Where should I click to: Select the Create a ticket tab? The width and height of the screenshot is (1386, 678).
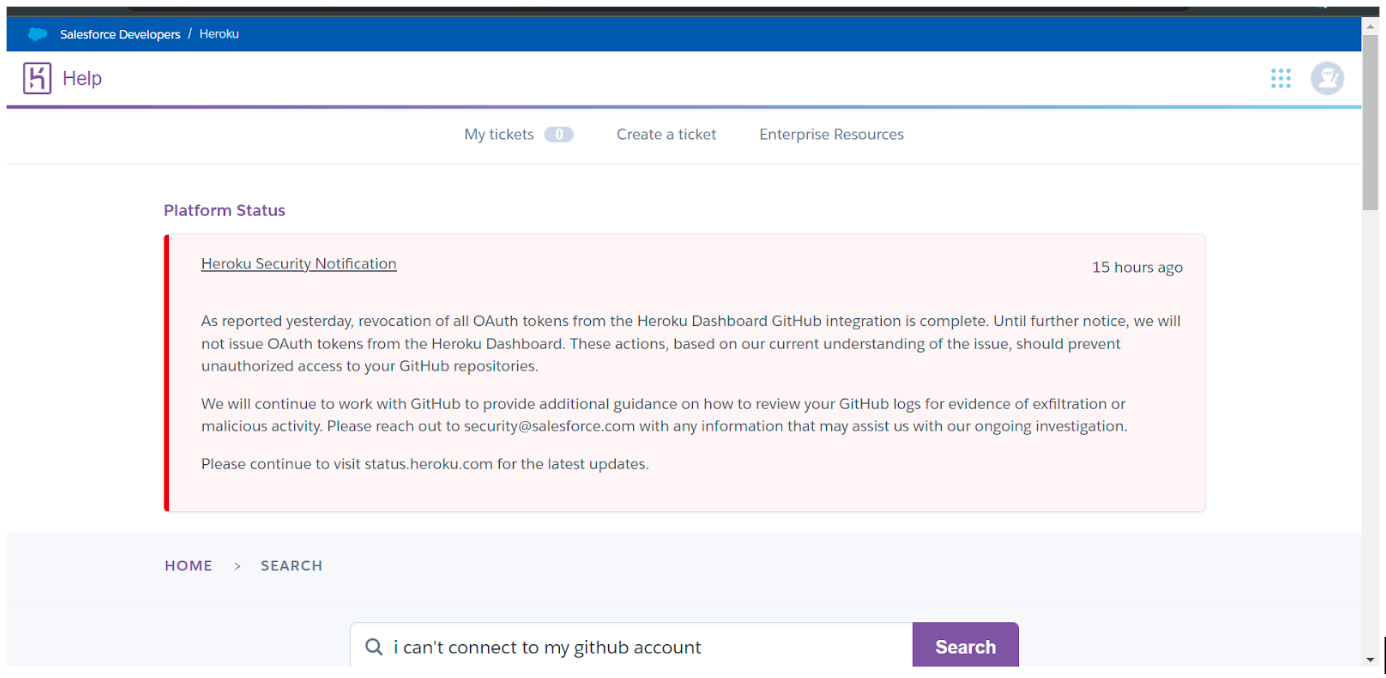[666, 133]
